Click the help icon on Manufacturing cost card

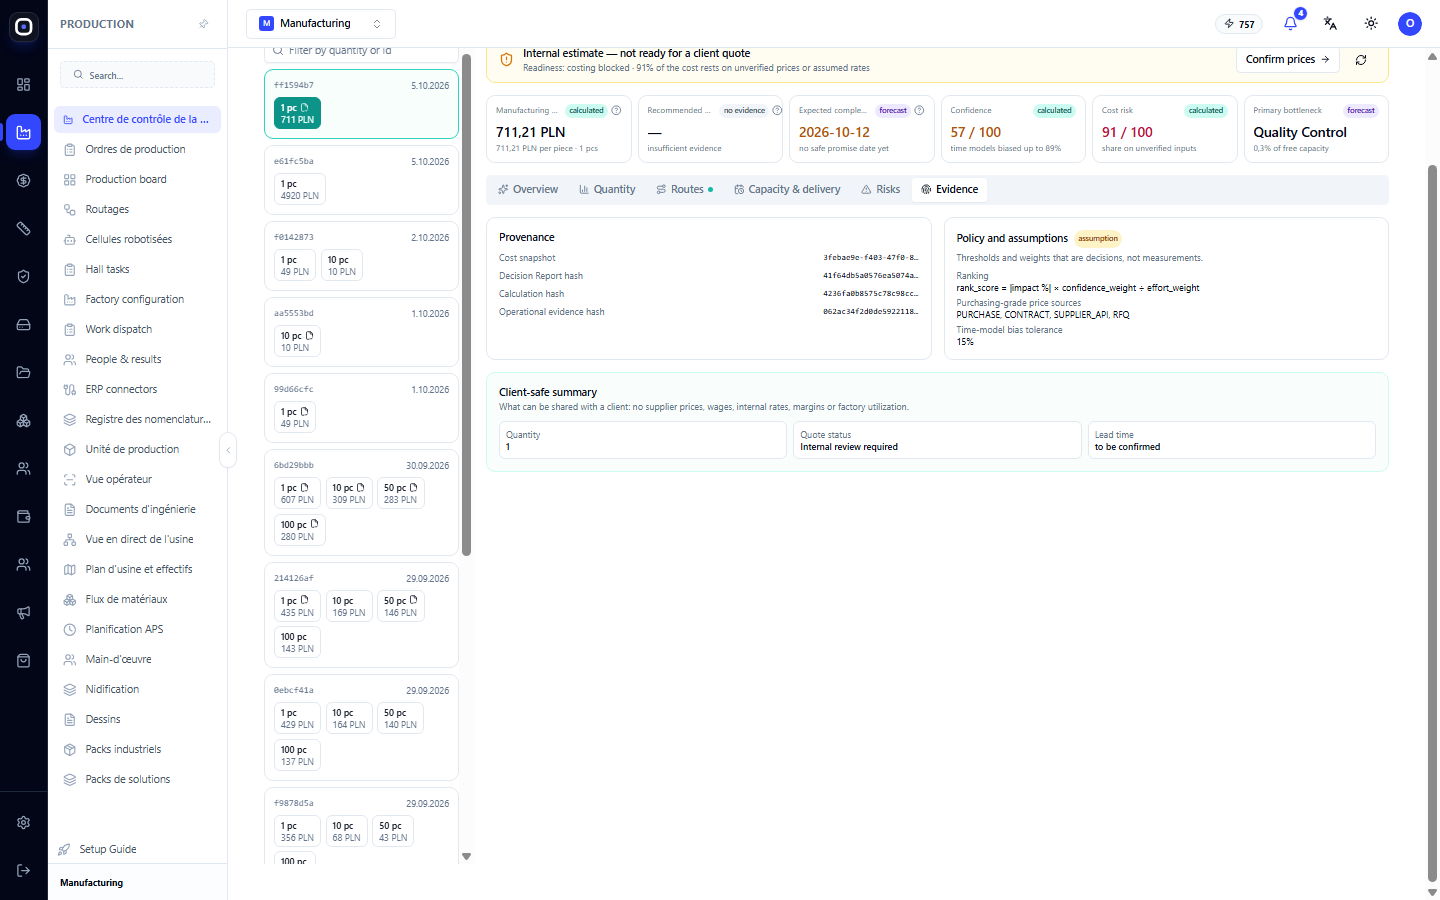[616, 111]
